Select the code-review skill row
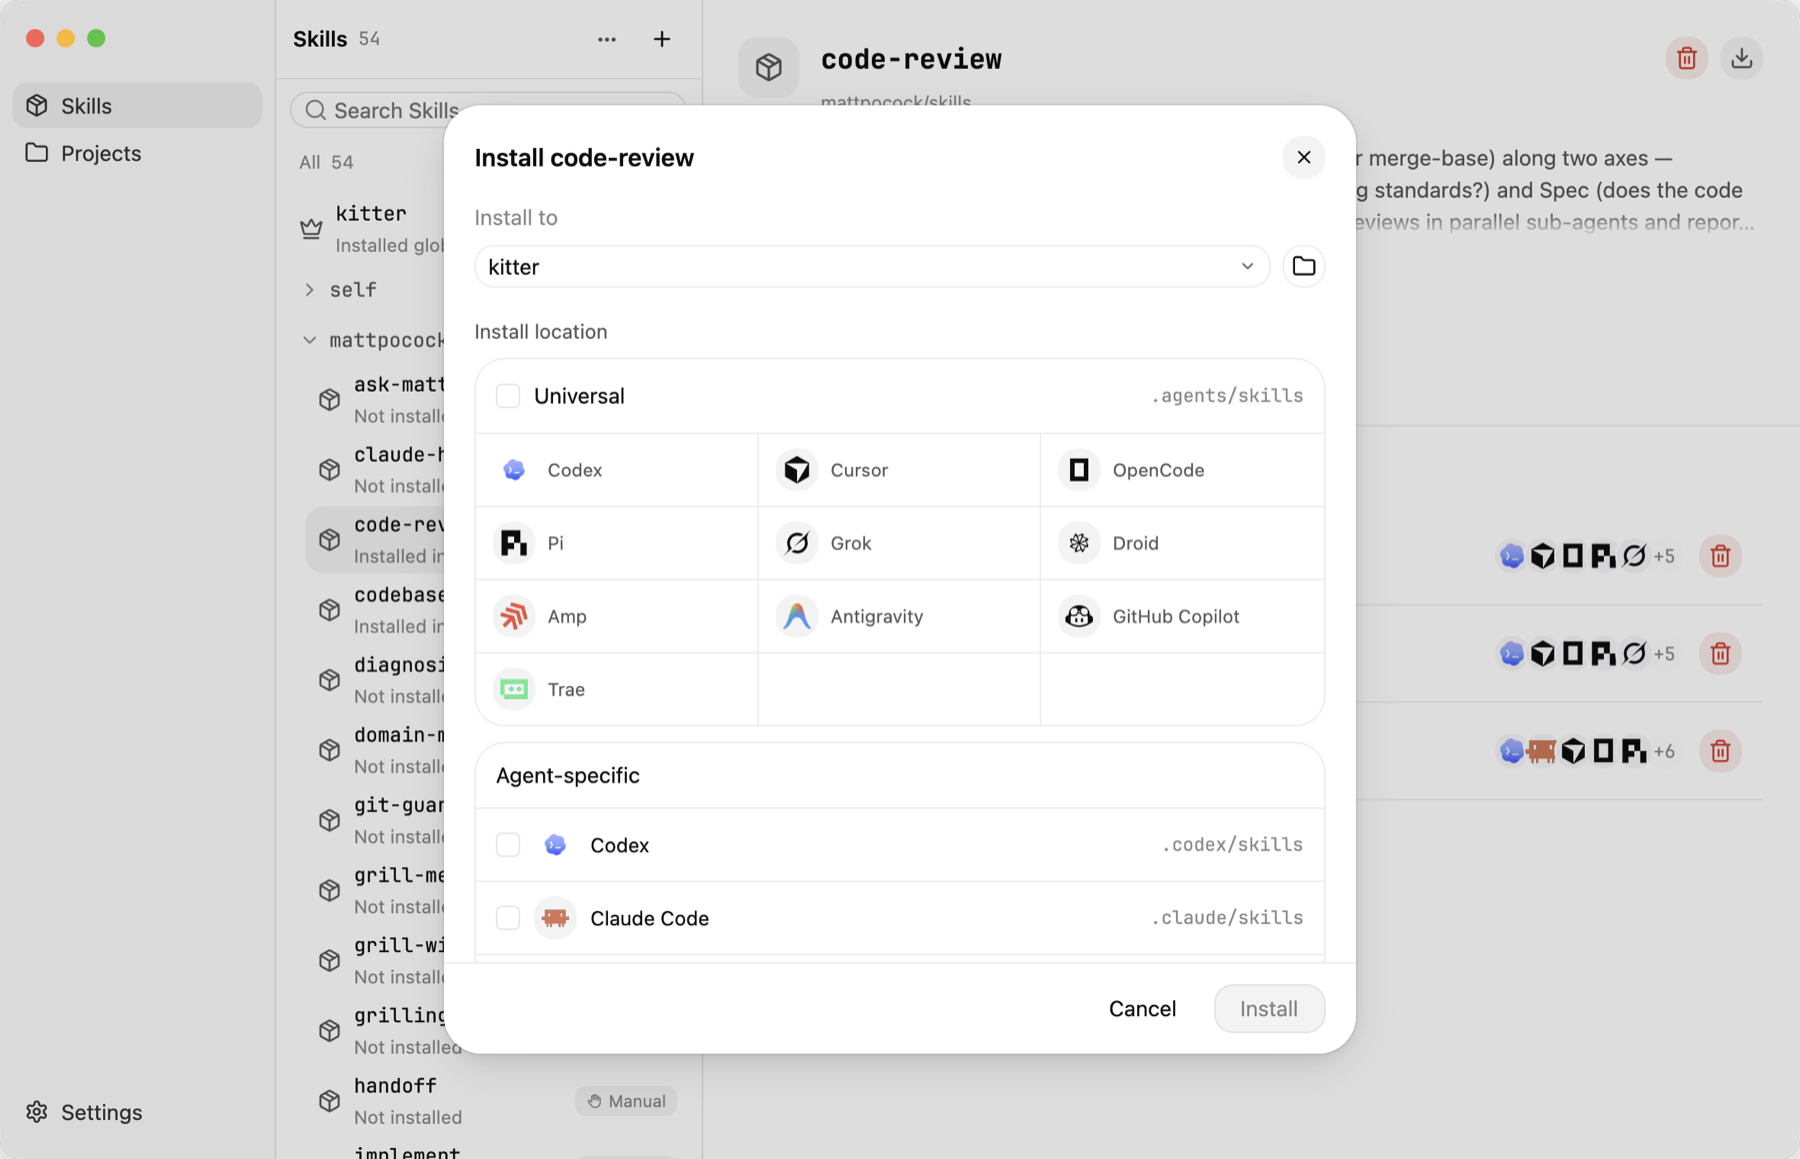The height and width of the screenshot is (1159, 1800). 376,539
